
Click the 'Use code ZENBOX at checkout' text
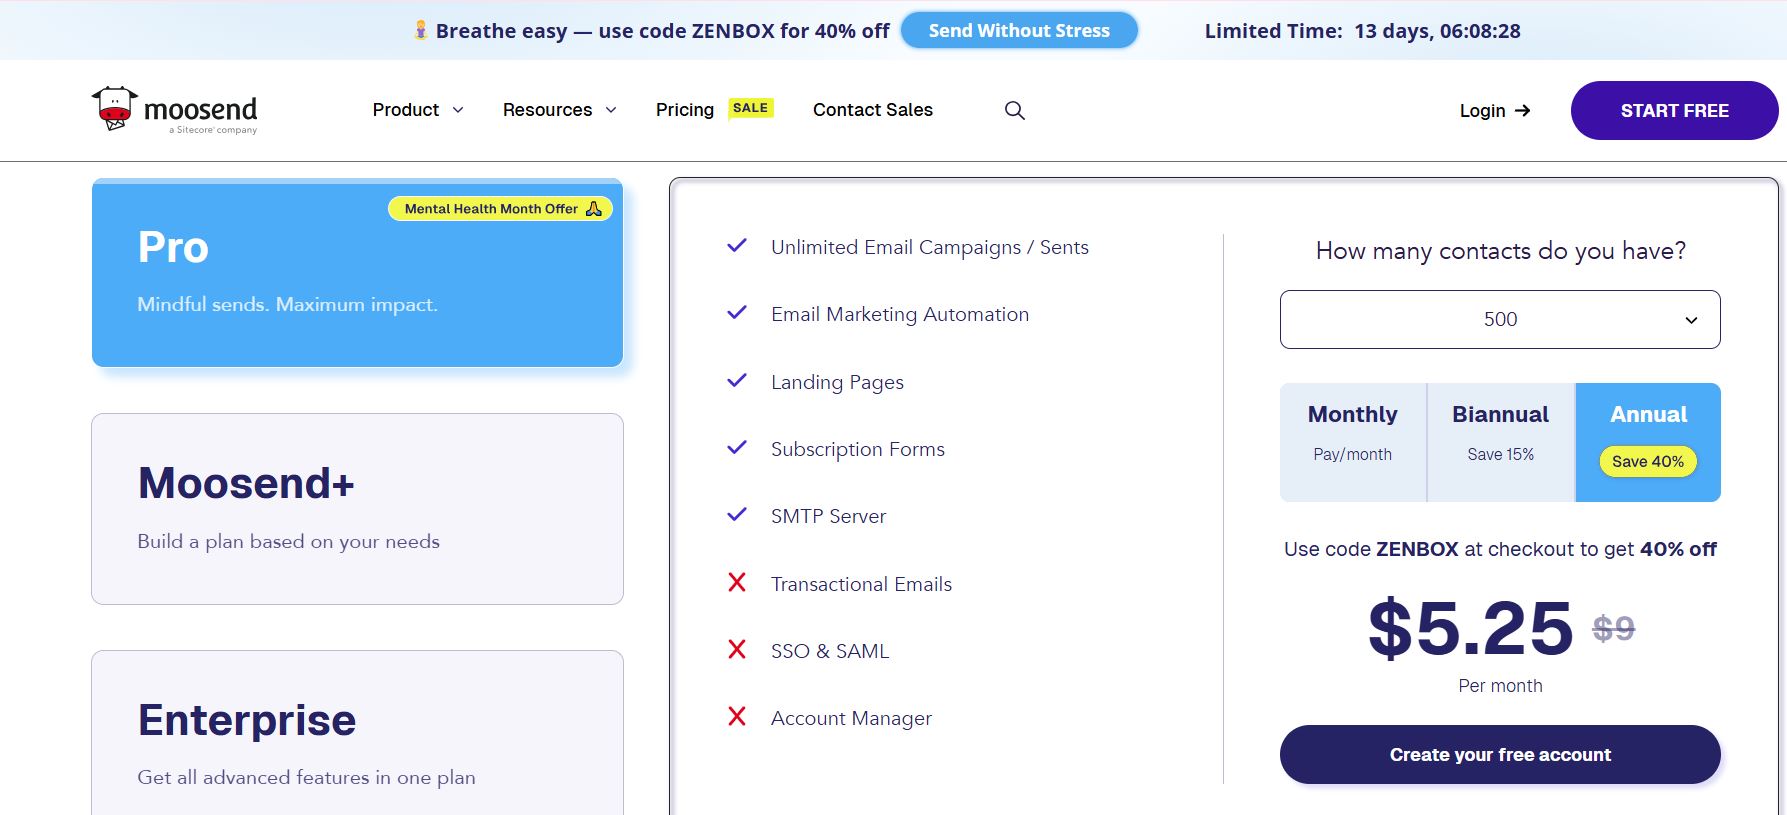point(1500,549)
